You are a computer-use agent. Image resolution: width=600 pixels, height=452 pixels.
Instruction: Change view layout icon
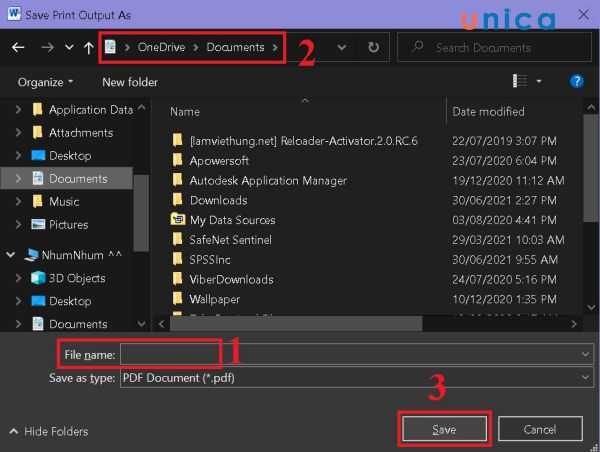coord(520,81)
